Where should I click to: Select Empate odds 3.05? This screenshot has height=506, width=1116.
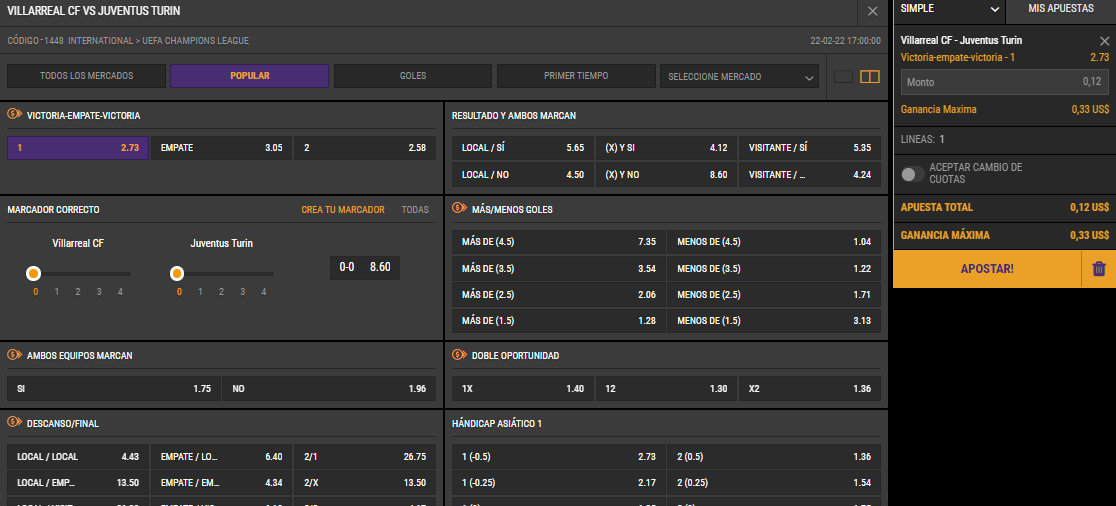tap(221, 148)
